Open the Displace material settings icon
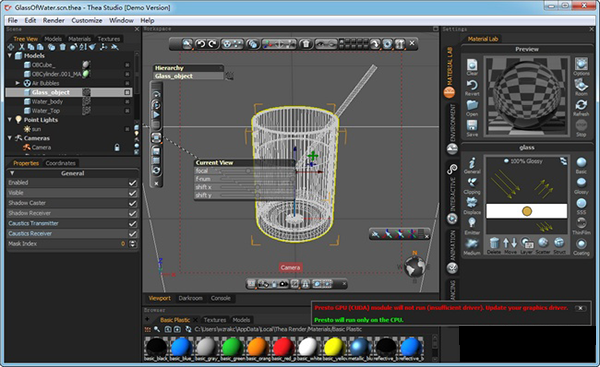Screen dimensions: 600x367 pos(472,202)
